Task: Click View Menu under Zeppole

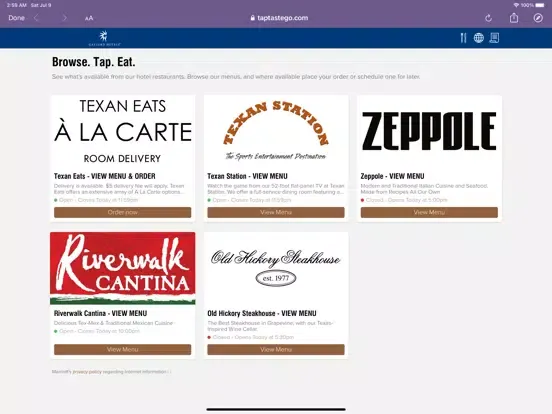Action: [429, 212]
